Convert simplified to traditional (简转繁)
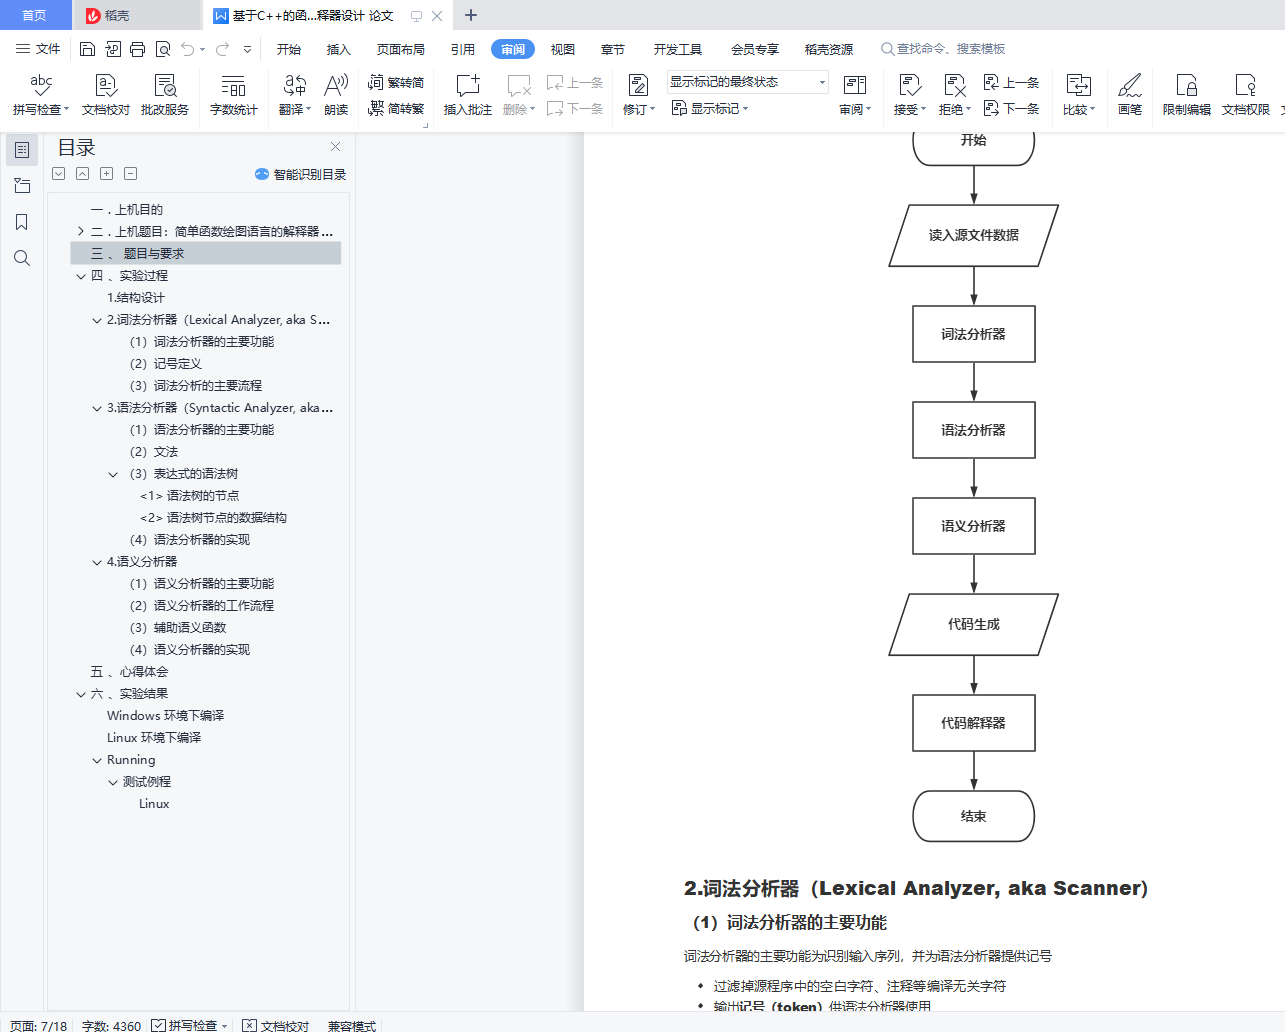 396,108
